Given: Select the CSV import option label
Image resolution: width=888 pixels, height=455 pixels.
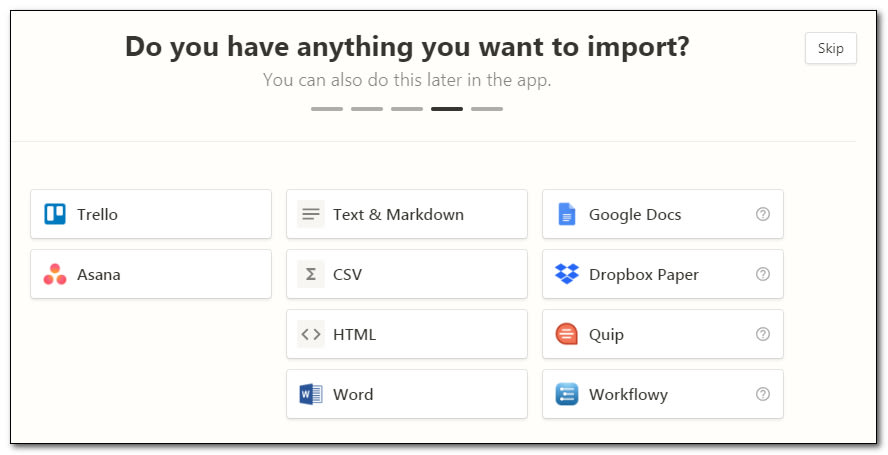Looking at the screenshot, I should [347, 275].
